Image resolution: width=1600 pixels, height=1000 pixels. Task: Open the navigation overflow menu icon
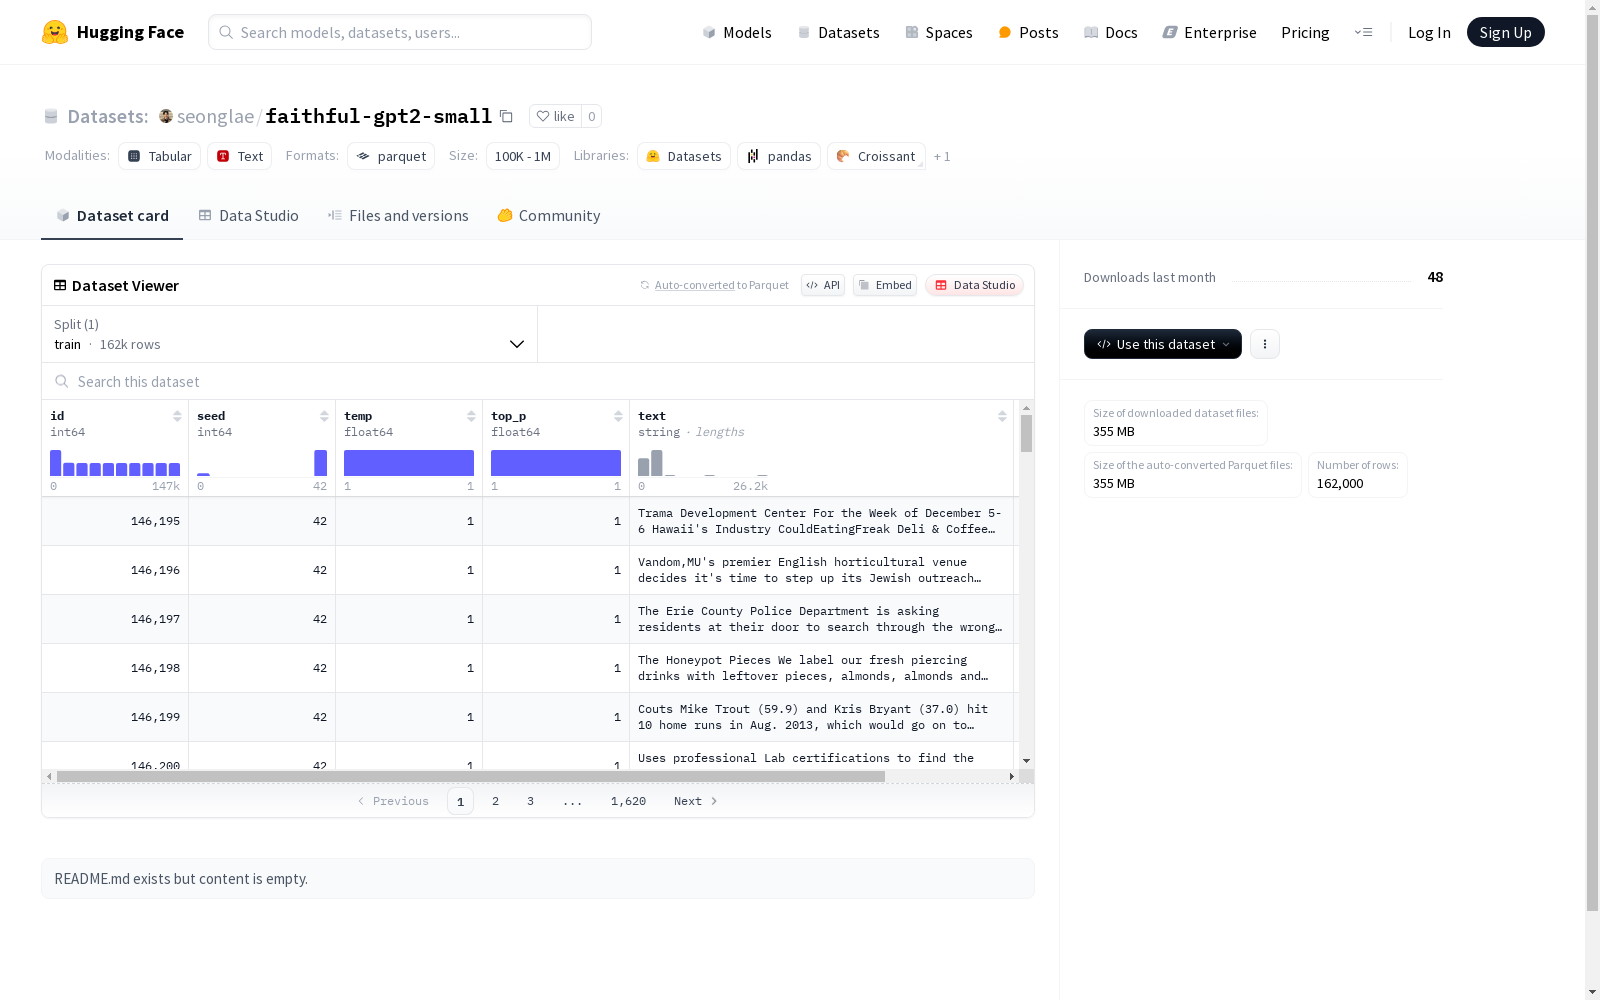pos(1363,32)
